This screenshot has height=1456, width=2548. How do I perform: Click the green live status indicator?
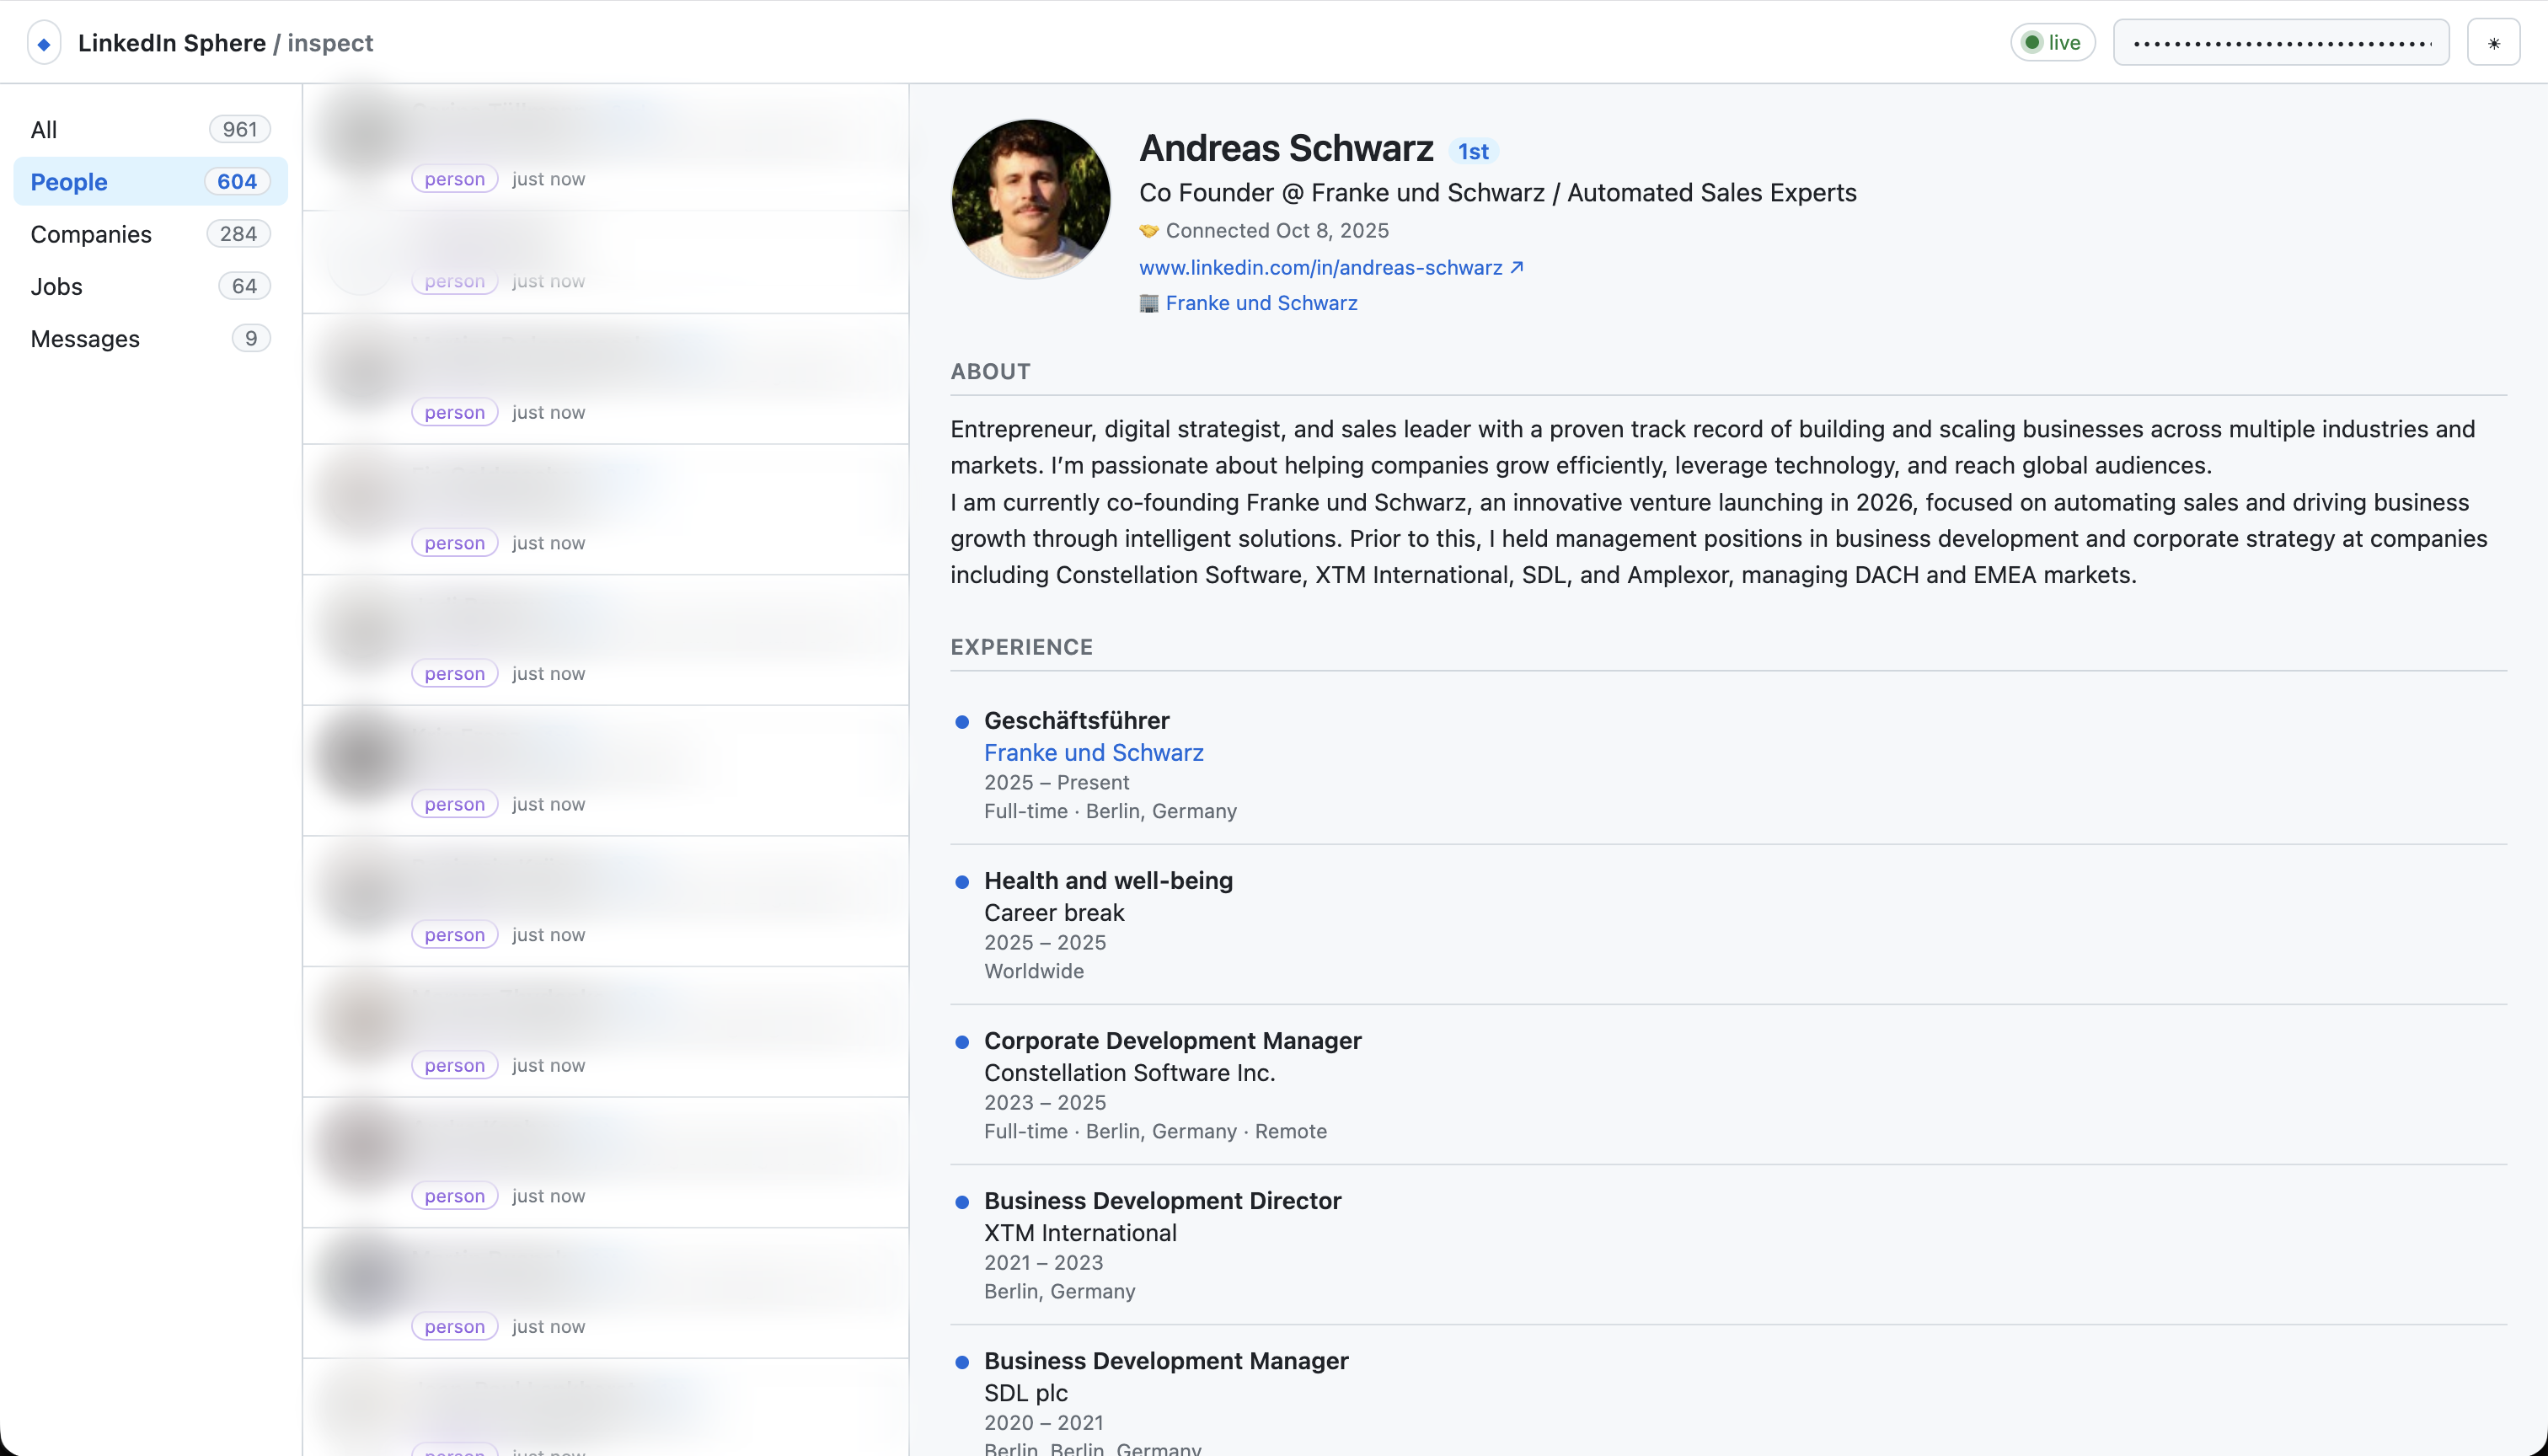[2052, 42]
